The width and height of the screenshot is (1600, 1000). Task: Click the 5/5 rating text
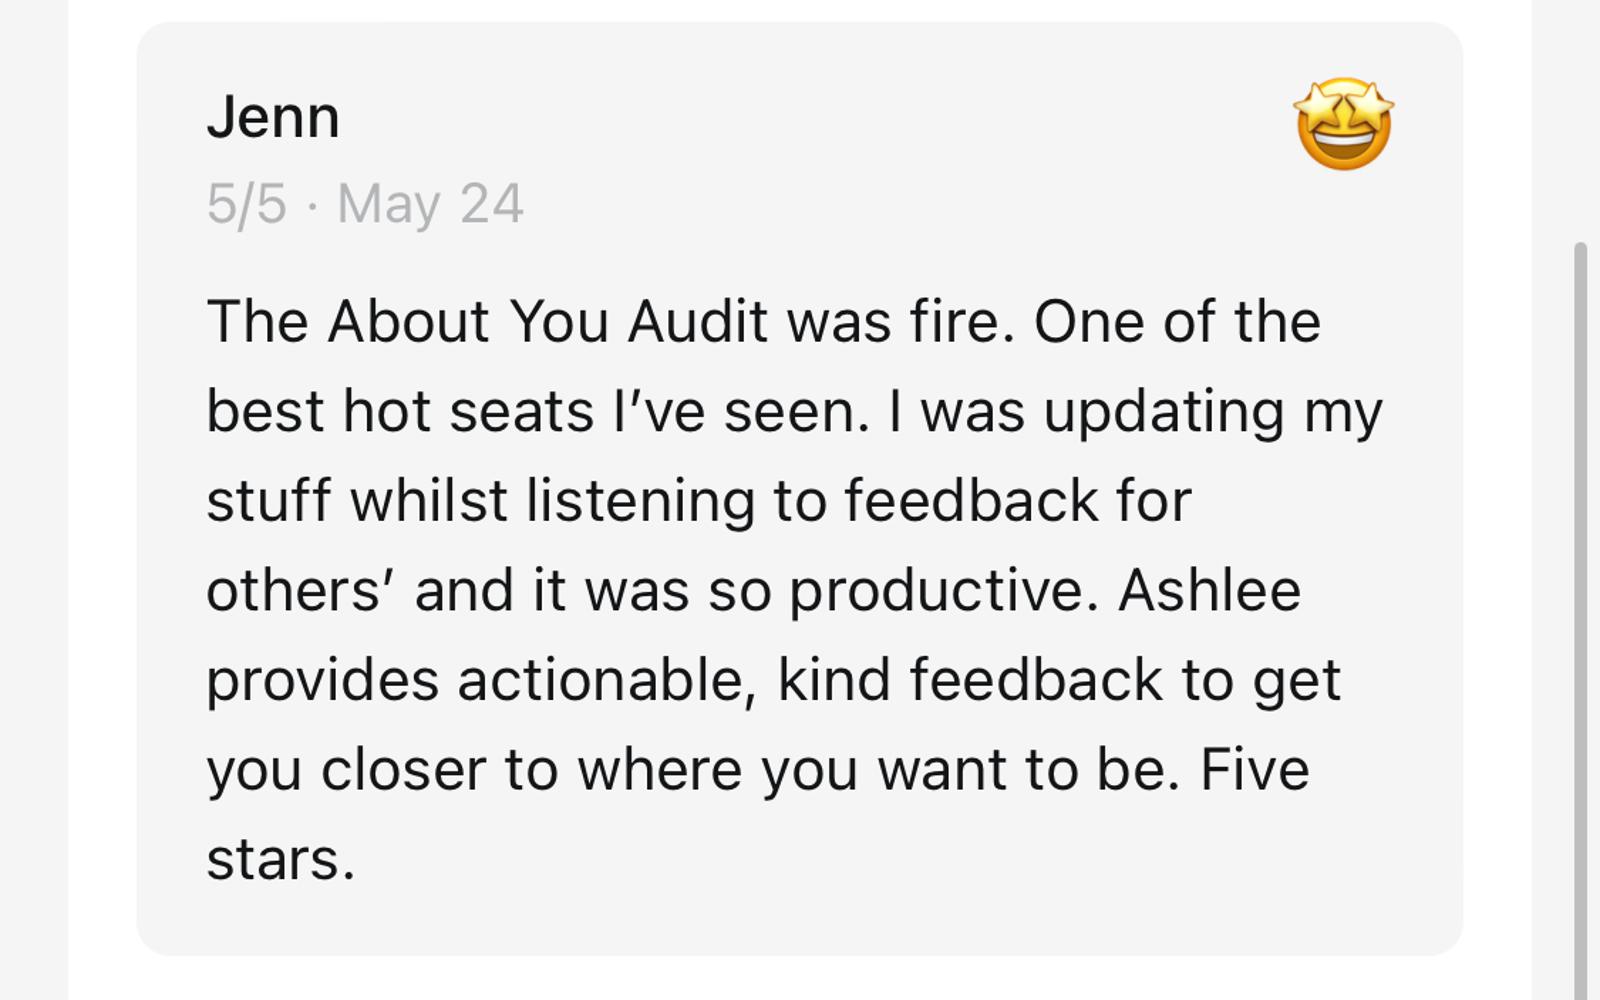[246, 204]
